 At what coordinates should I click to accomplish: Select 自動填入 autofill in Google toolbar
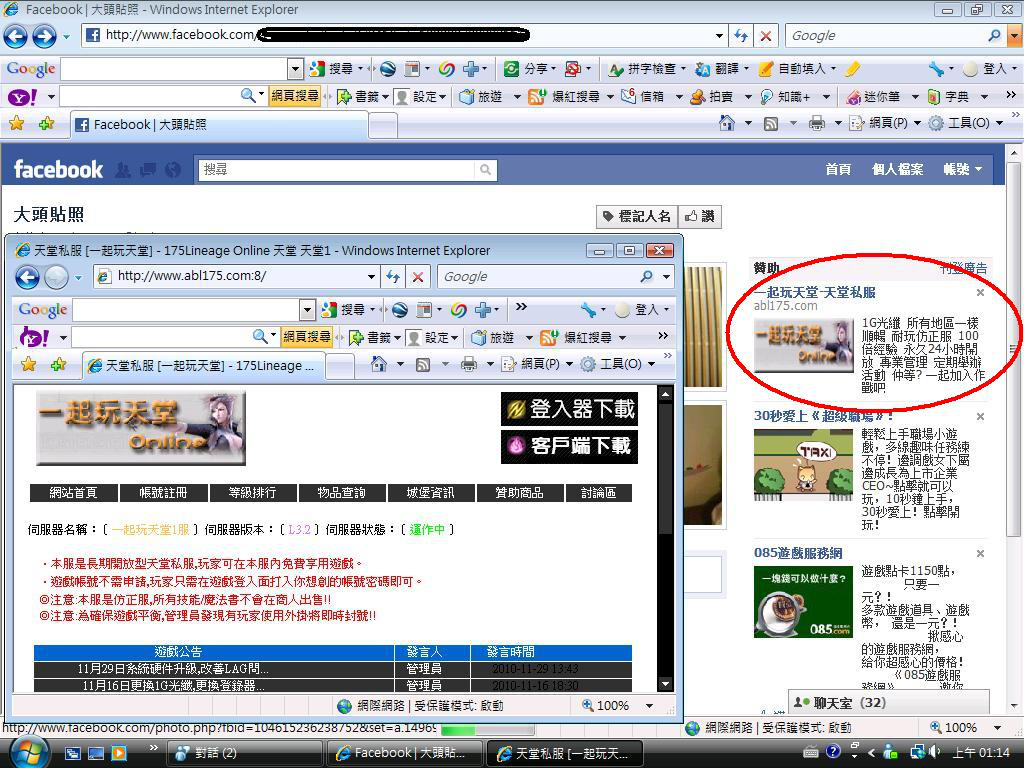[x=795, y=69]
